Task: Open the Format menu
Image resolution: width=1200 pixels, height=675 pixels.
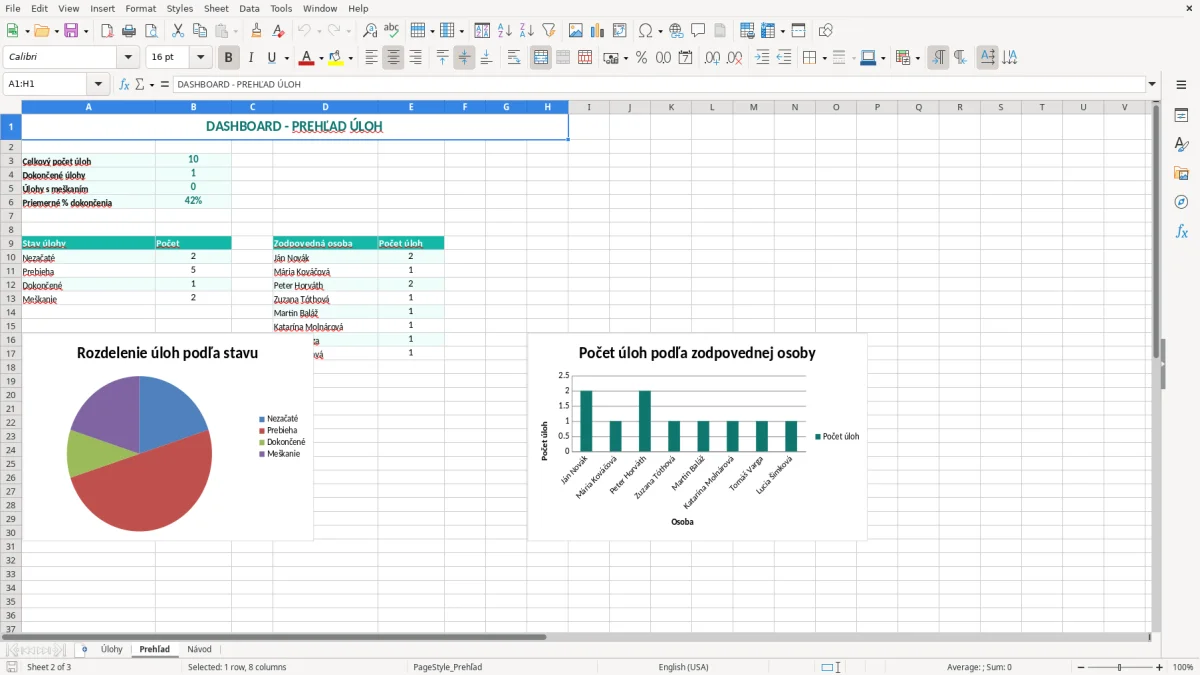Action: (140, 8)
